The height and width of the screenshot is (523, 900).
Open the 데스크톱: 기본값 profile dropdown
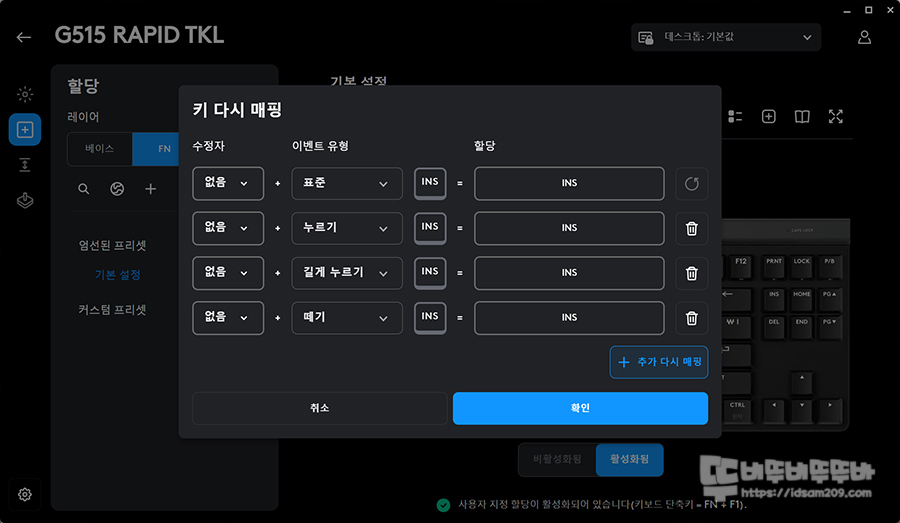726,37
